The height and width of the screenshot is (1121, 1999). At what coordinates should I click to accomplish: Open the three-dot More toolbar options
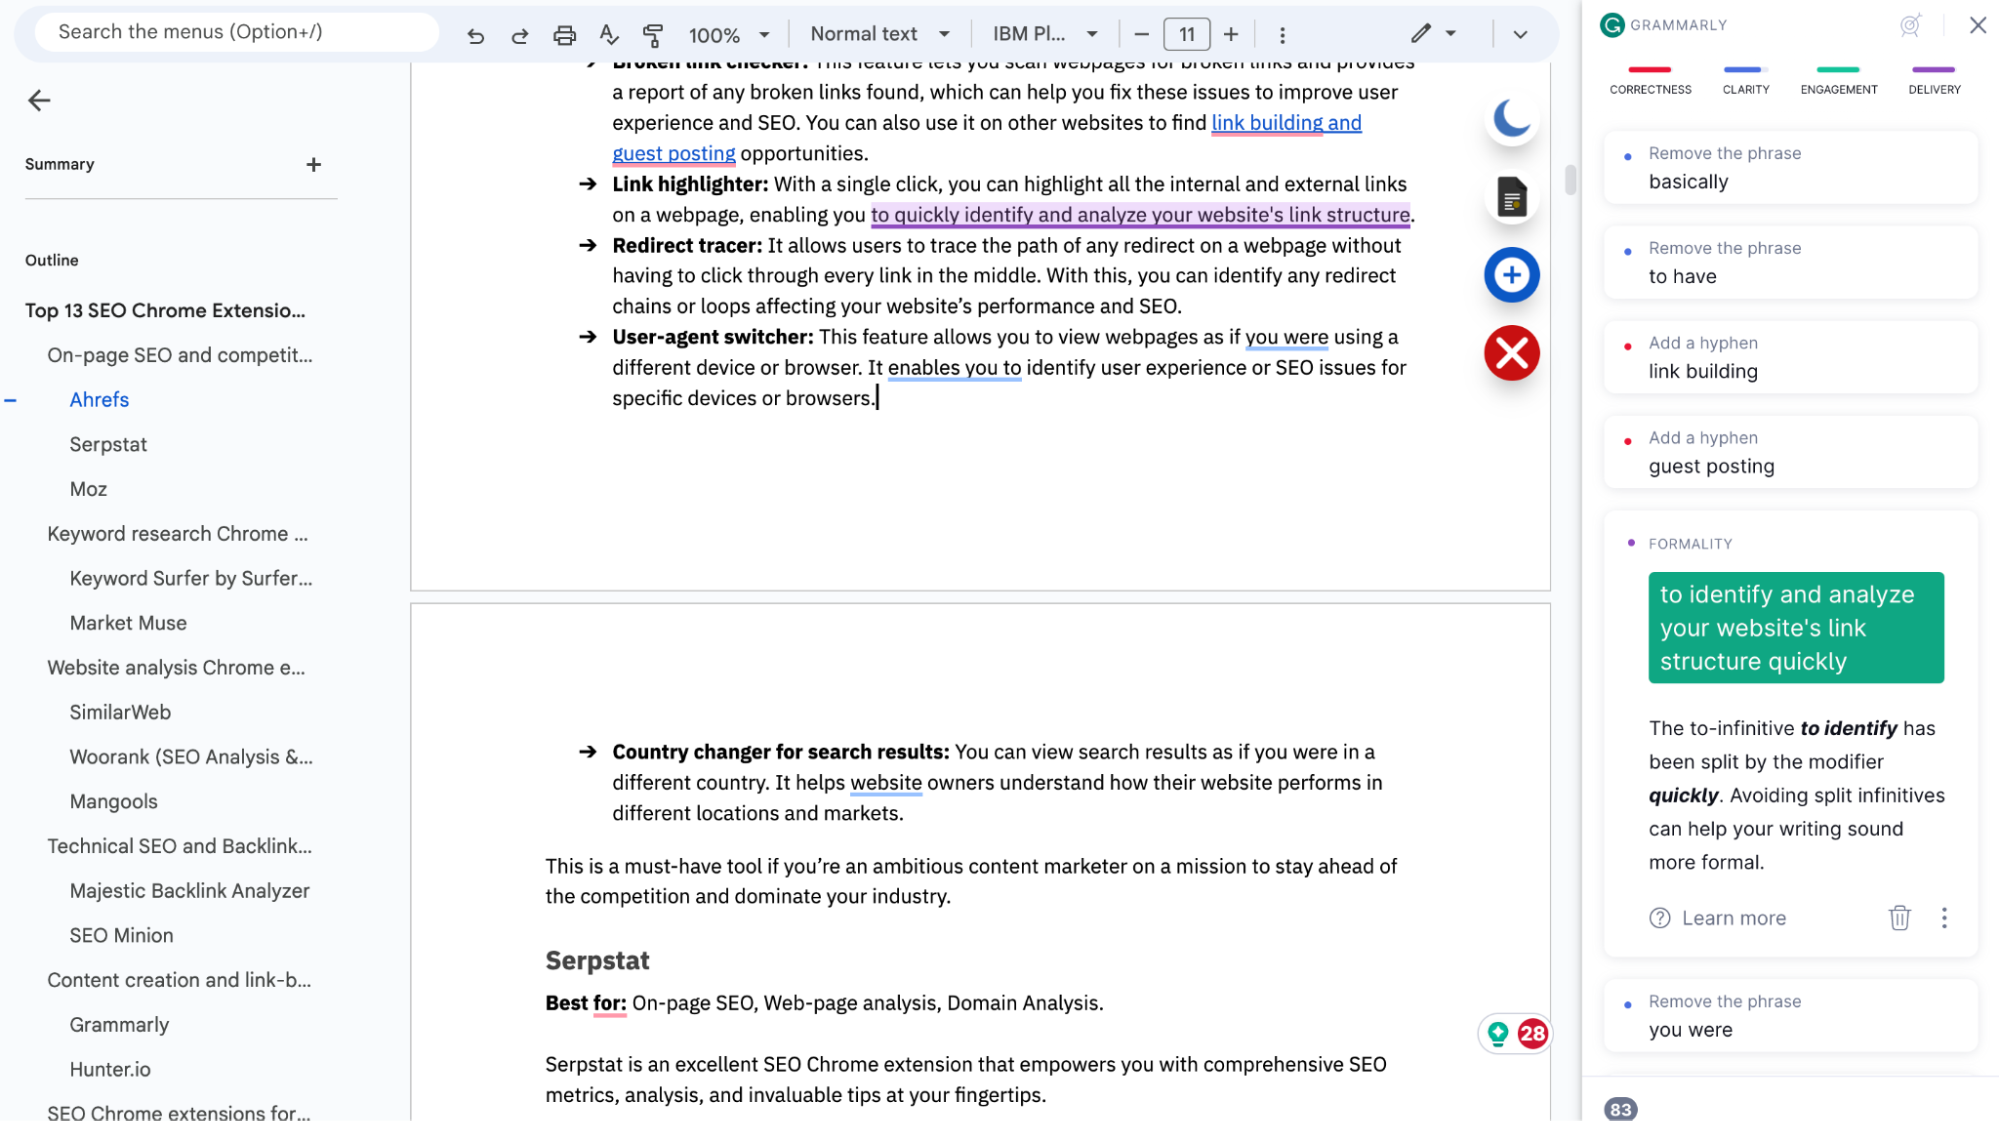coord(1282,35)
